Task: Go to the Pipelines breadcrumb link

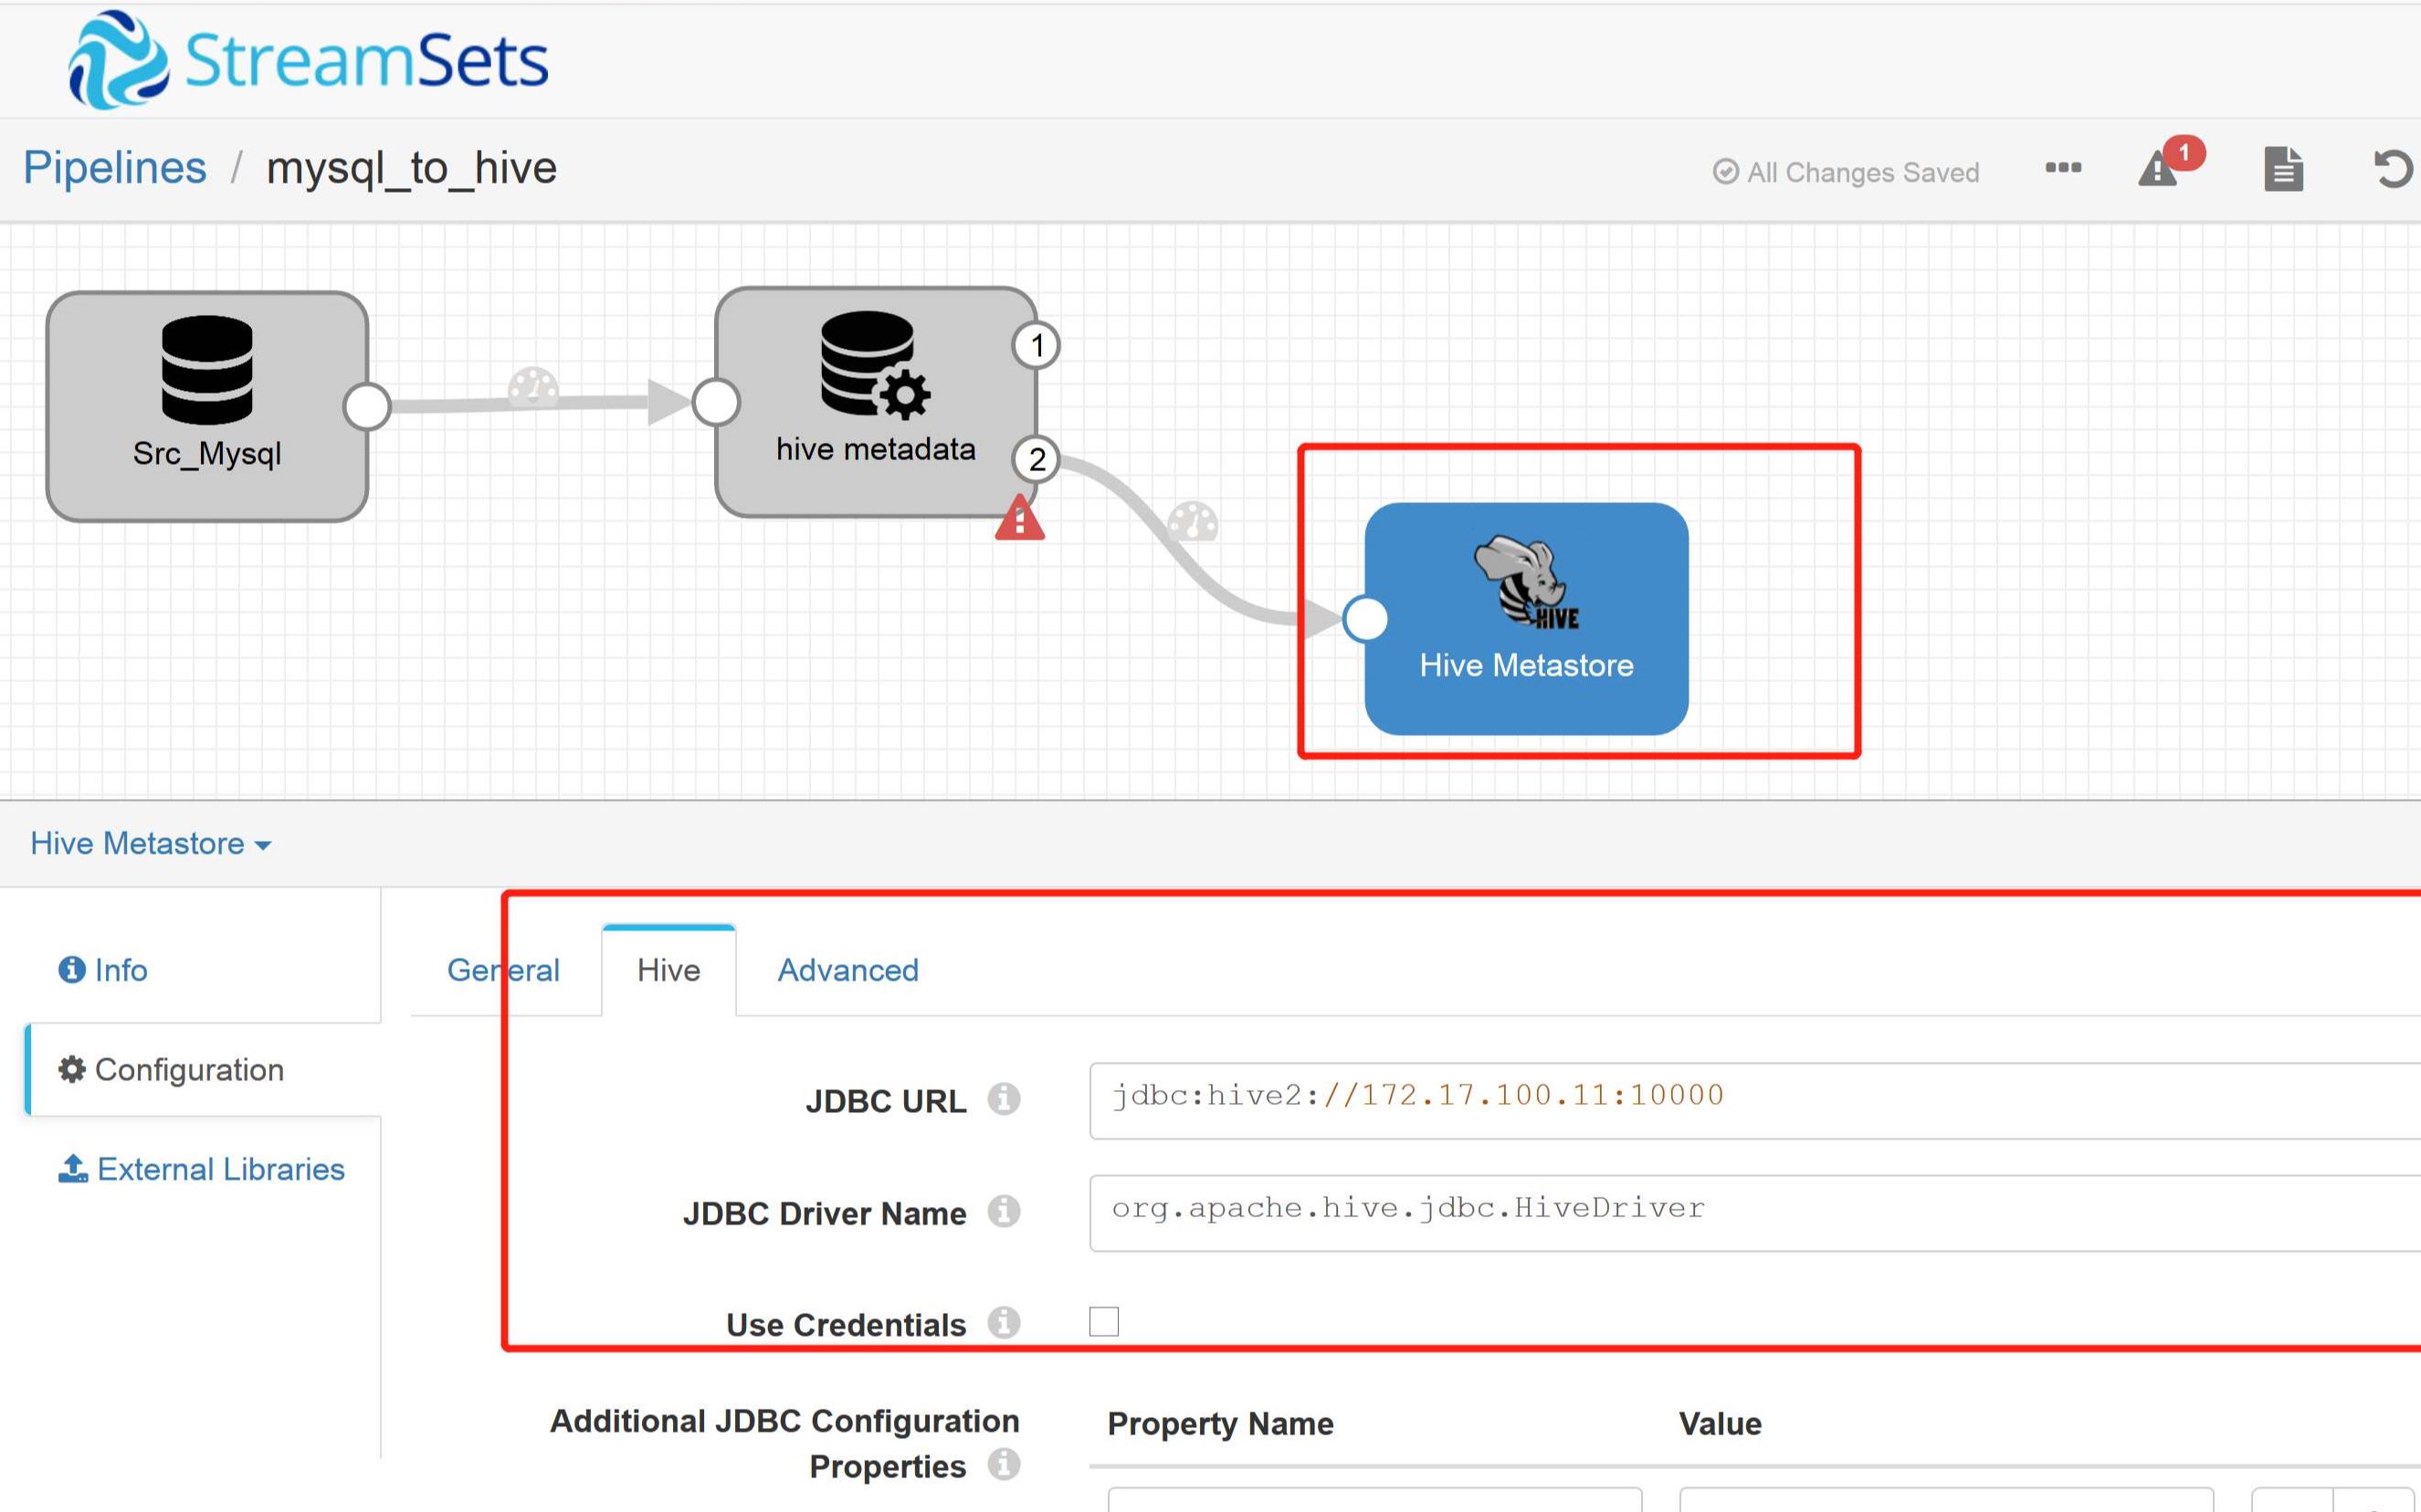Action: click(115, 168)
